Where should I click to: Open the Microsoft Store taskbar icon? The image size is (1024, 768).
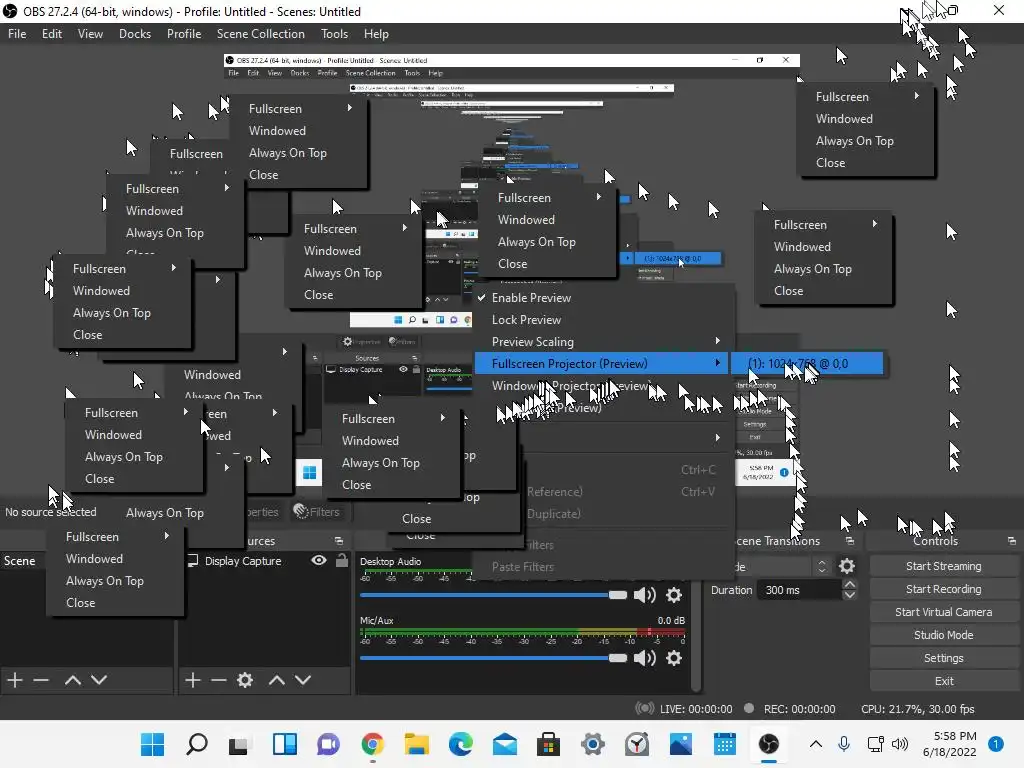point(549,744)
